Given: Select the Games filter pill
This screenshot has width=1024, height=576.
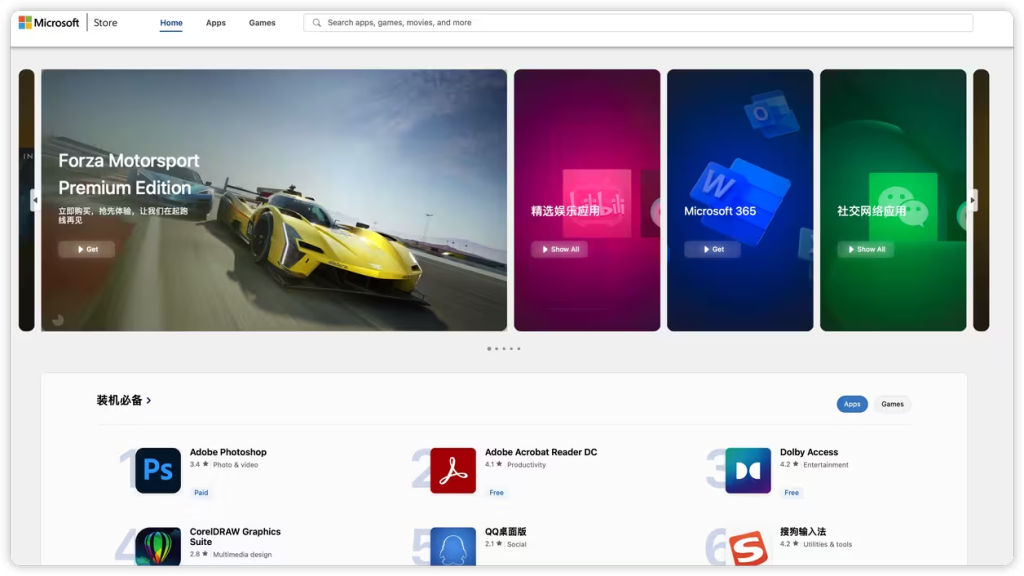Looking at the screenshot, I should 892,404.
